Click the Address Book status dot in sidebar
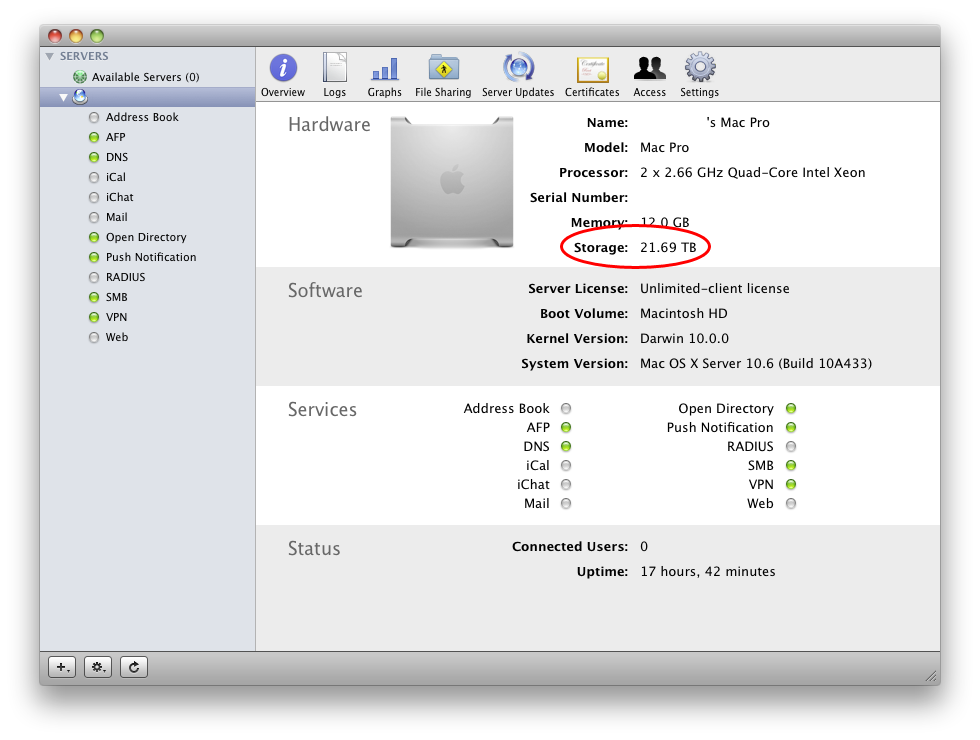Viewport: 980px width, 740px height. 94,117
